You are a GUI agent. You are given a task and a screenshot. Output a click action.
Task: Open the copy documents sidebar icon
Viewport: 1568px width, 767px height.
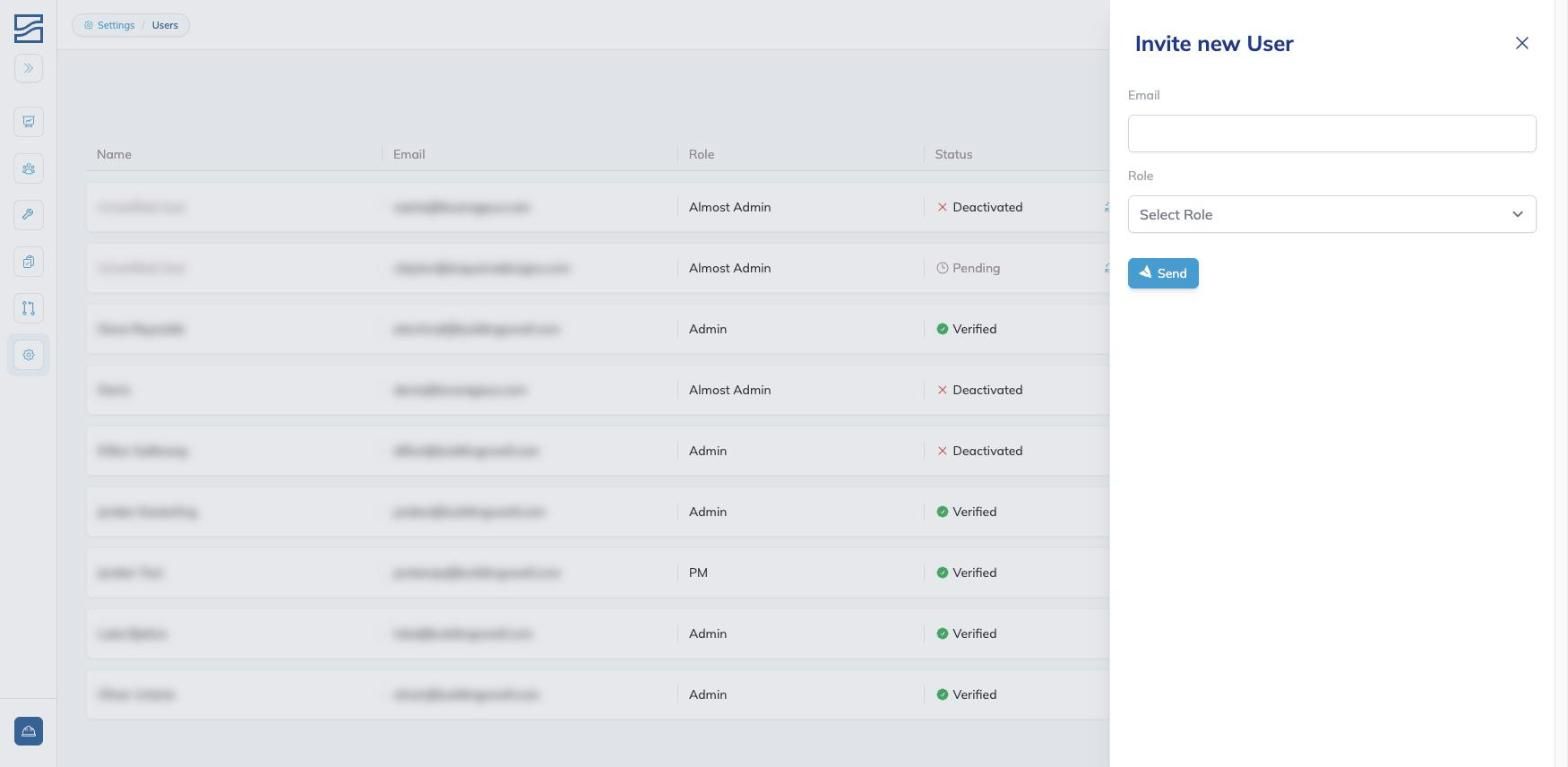pos(28,262)
